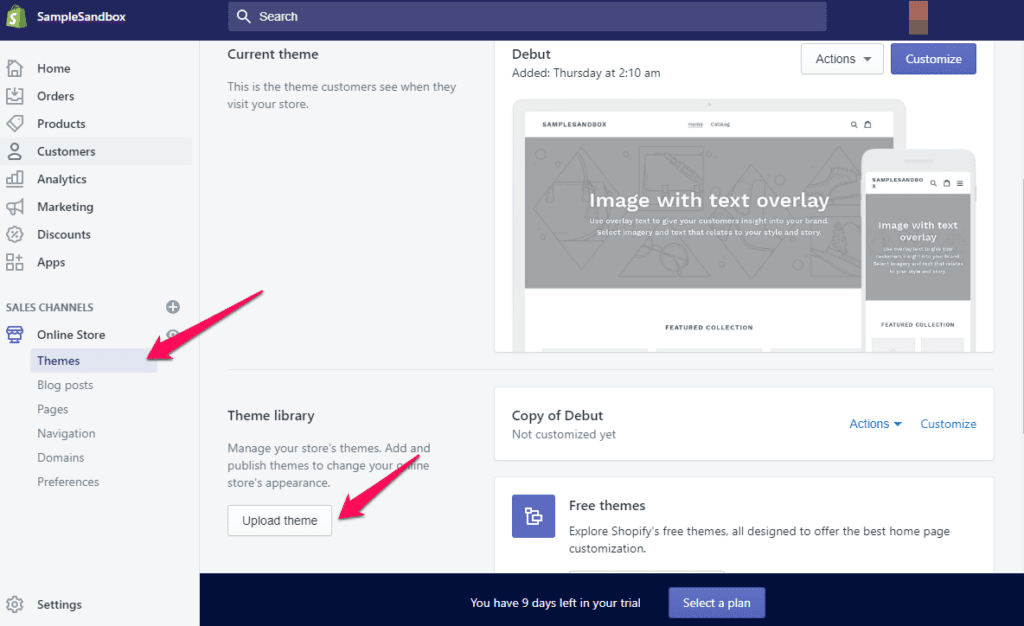
Task: Select the Customers section
Action: [64, 151]
